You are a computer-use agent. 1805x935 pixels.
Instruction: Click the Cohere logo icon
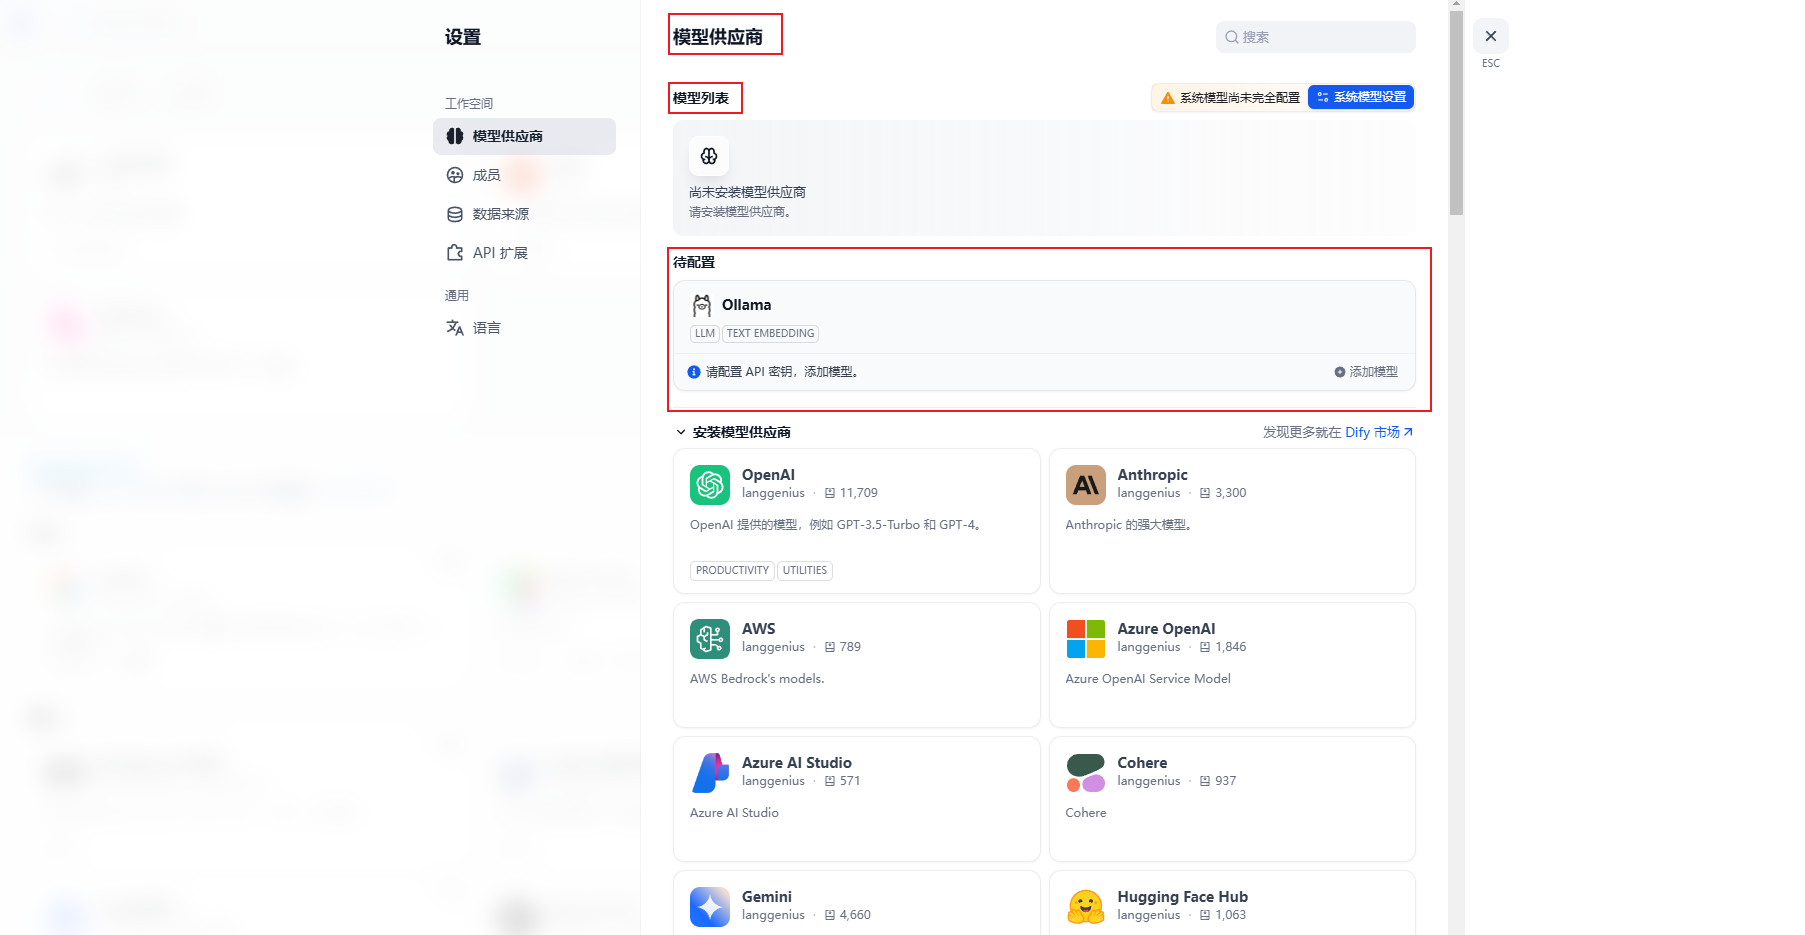click(x=1086, y=773)
